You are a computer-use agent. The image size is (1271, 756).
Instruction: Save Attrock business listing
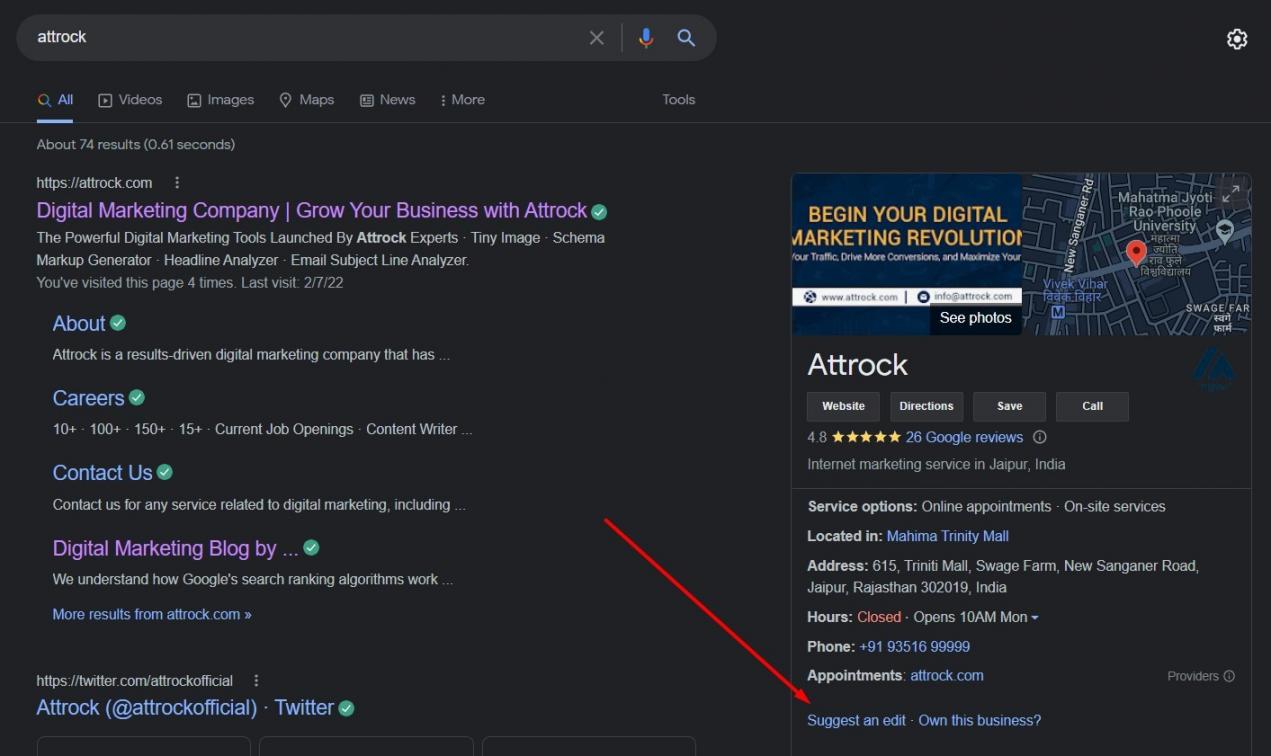pos(1009,406)
